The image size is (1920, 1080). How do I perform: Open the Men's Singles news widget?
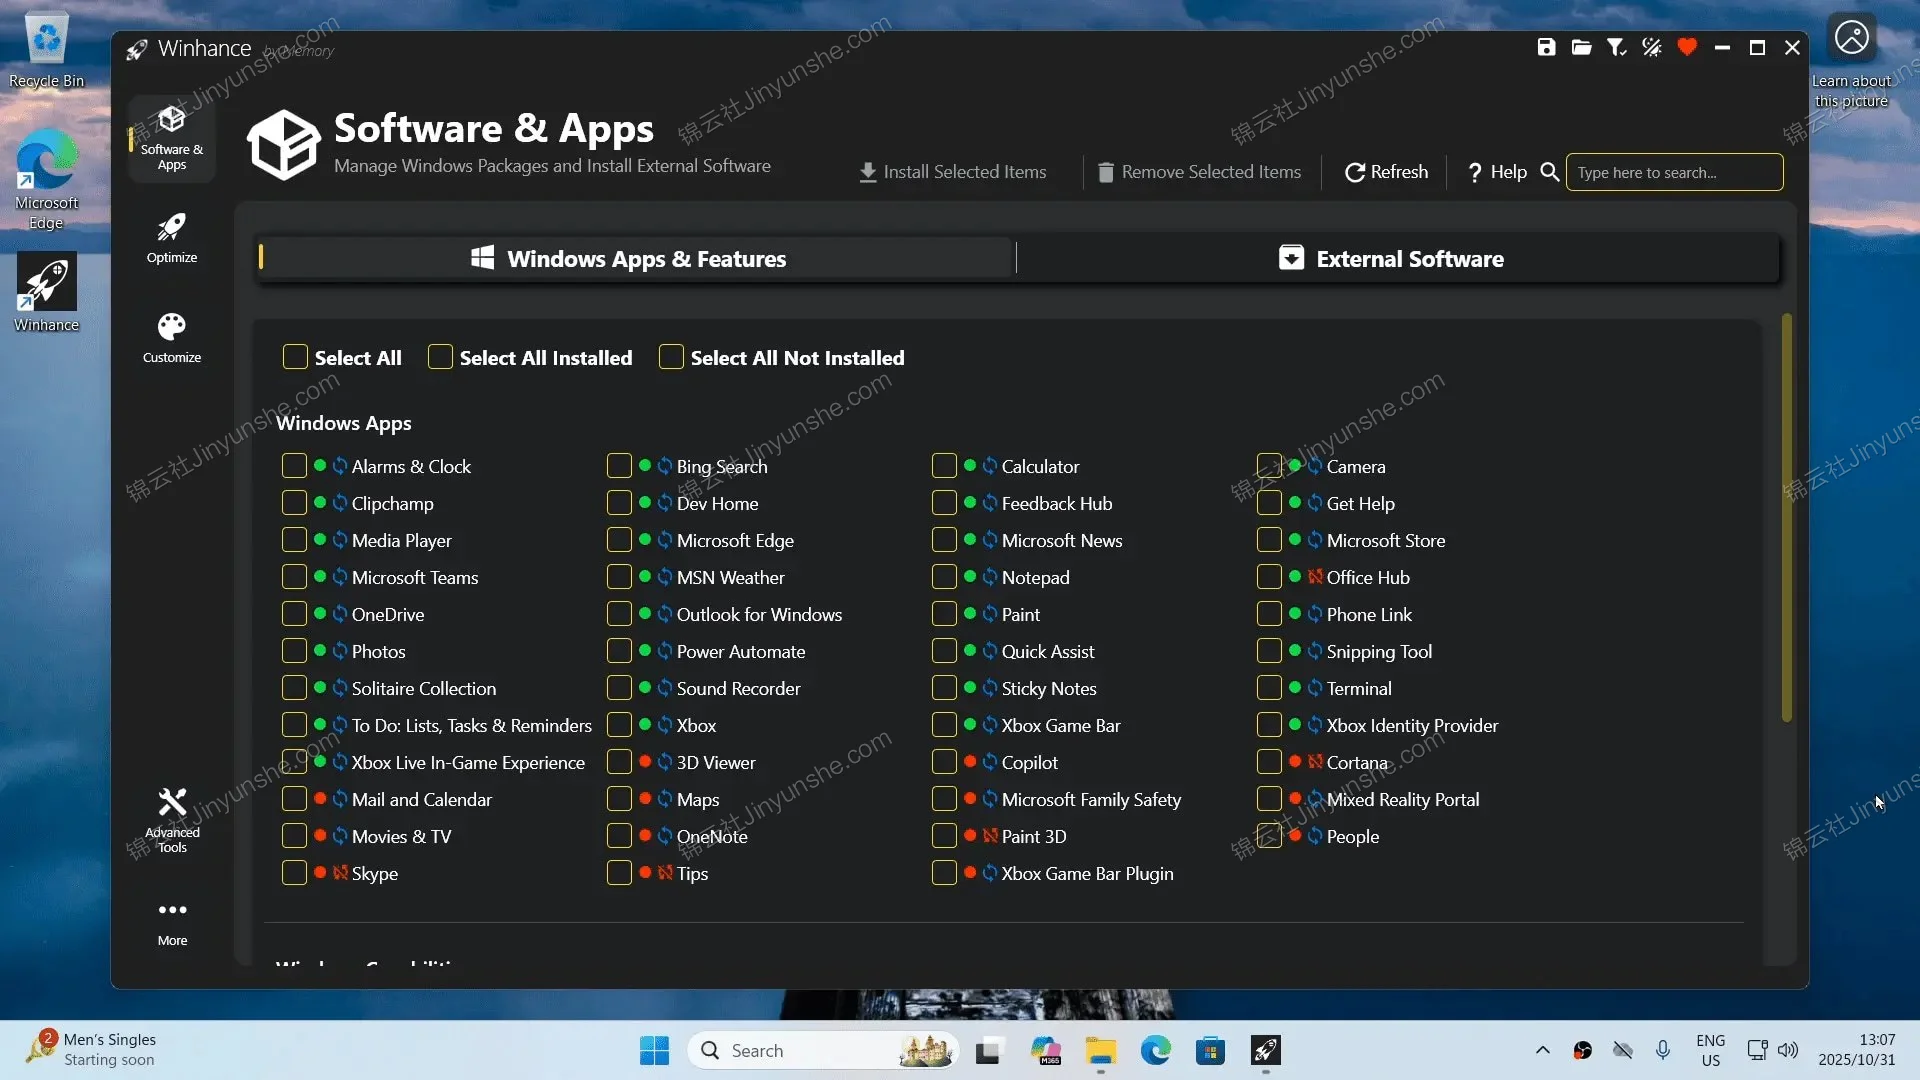tap(92, 1050)
